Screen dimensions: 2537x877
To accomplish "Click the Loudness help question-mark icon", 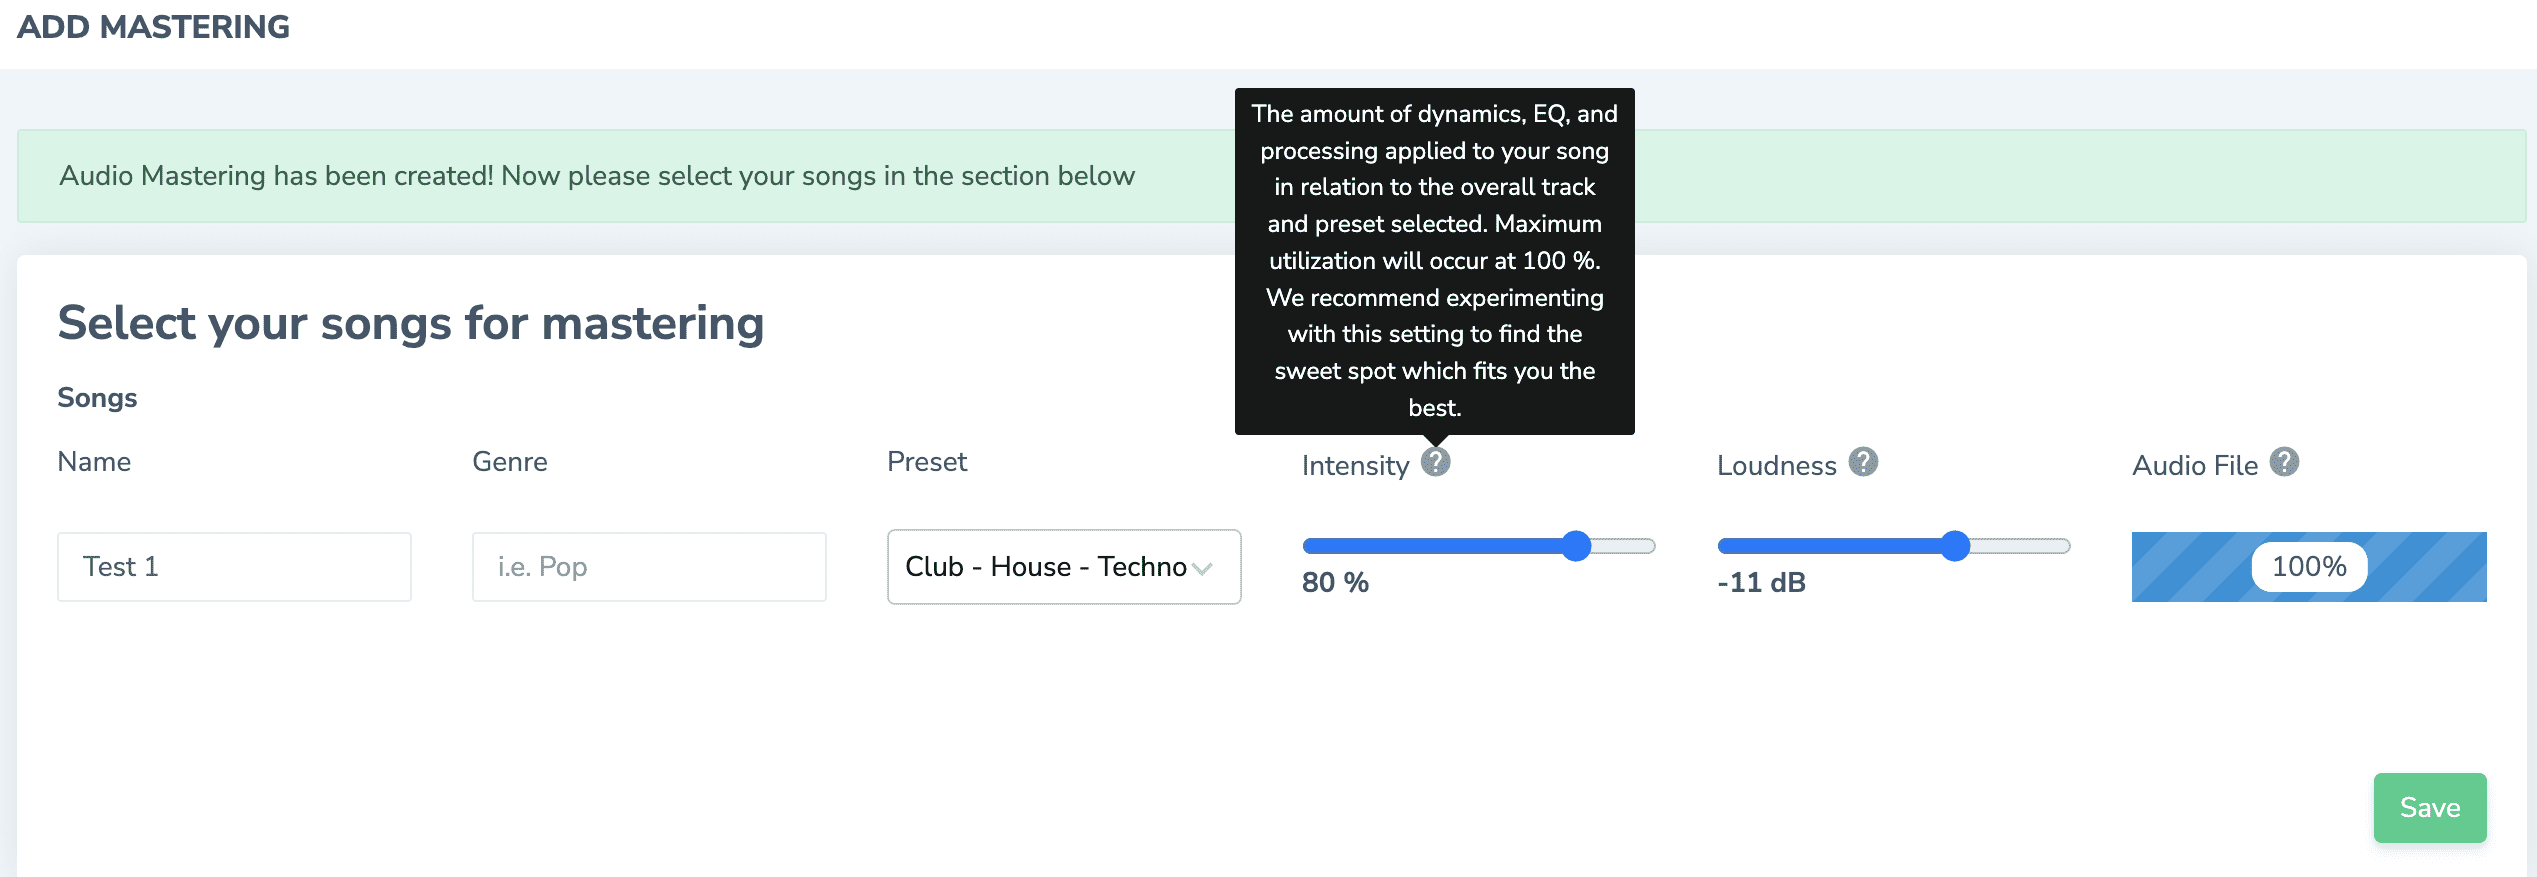I will tap(1863, 462).
